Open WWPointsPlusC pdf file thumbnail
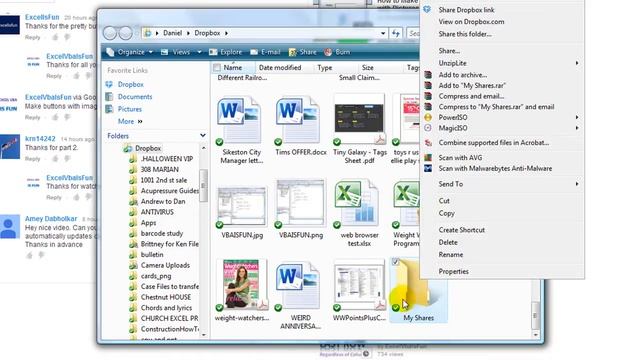Image resolution: width=640 pixels, height=360 pixels. point(359,285)
